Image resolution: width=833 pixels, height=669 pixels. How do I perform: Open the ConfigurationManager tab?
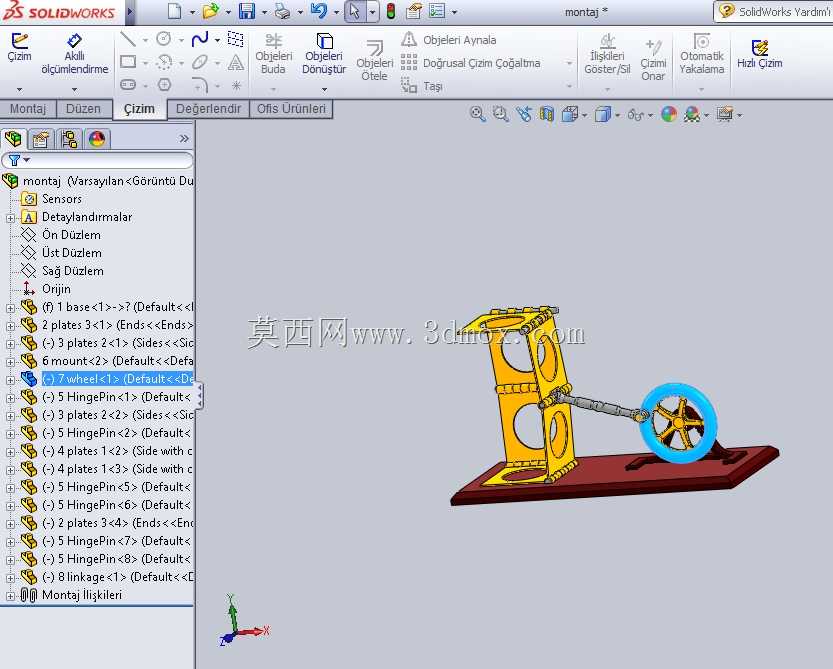[69, 139]
